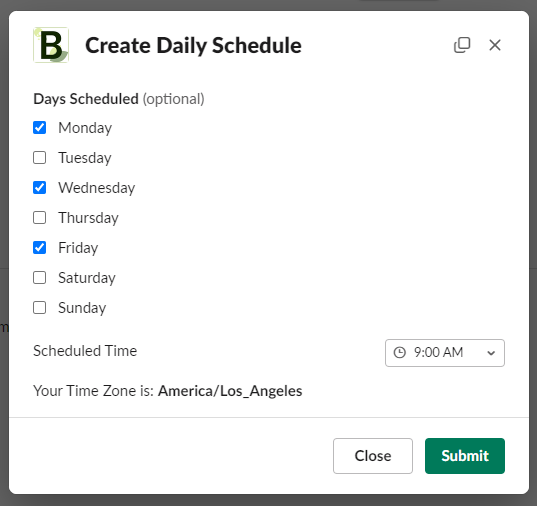Viewport: 537px width, 506px height.
Task: Click the Tuesday label text
Action: (85, 158)
